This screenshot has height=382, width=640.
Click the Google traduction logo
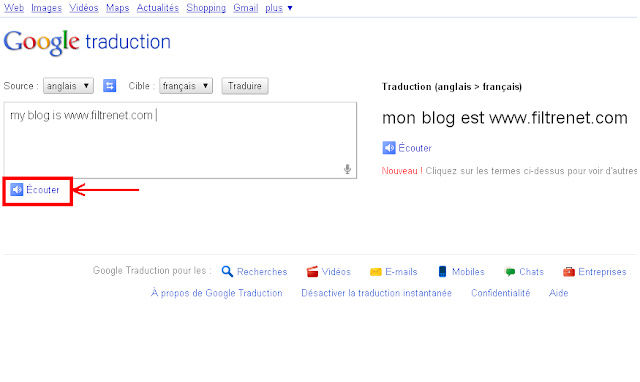point(87,42)
